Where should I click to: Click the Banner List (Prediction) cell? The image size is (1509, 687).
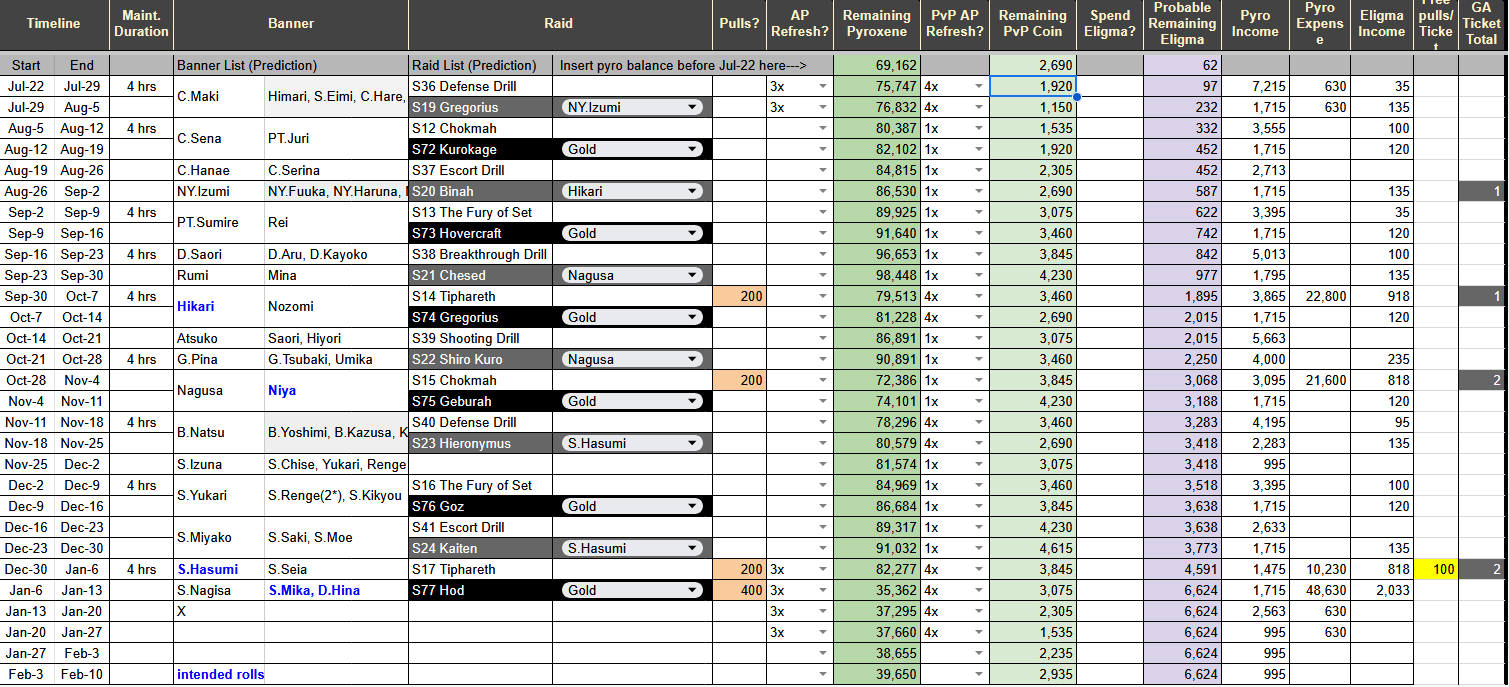[x=291, y=65]
